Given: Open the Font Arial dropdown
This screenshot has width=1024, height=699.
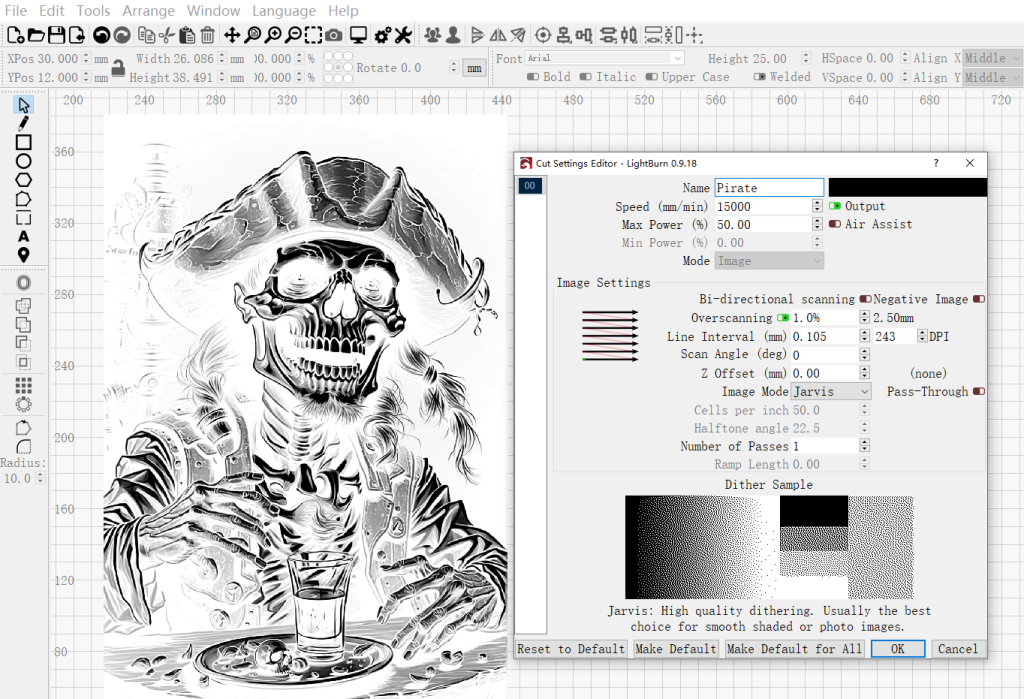Looking at the screenshot, I should click(x=605, y=58).
